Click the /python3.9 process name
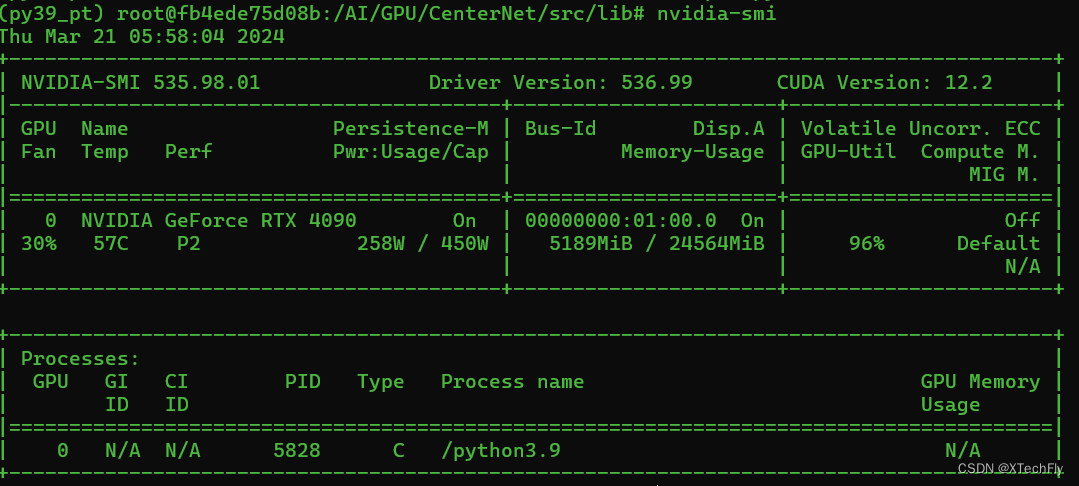This screenshot has width=1079, height=486. [500, 451]
